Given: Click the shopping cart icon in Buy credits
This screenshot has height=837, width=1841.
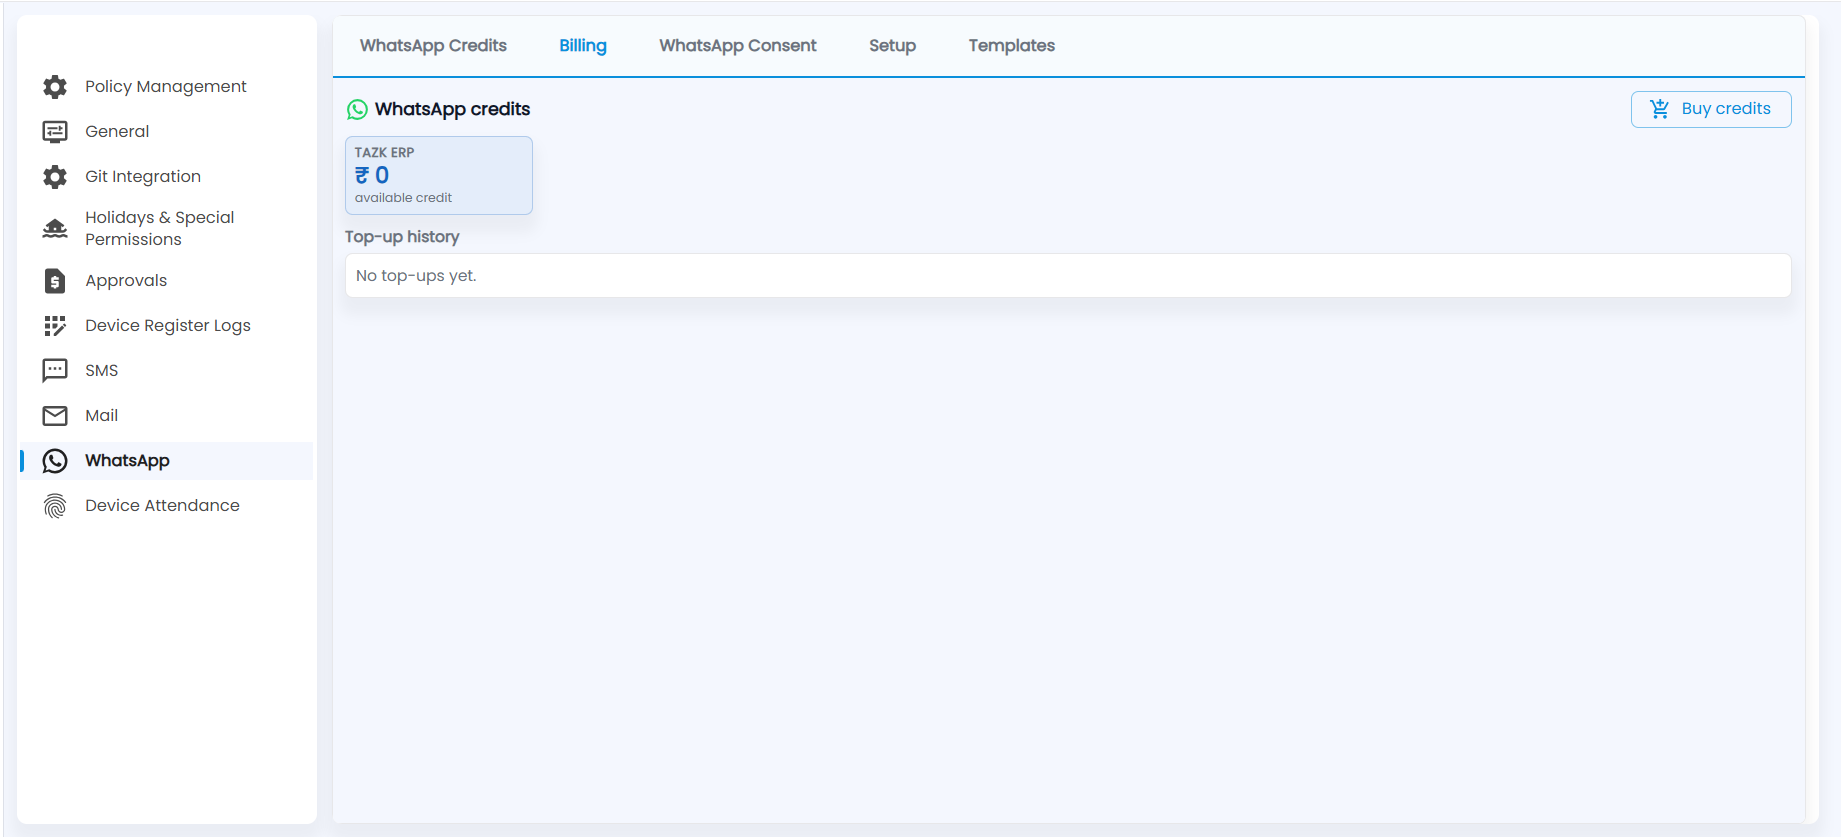Looking at the screenshot, I should (x=1660, y=109).
